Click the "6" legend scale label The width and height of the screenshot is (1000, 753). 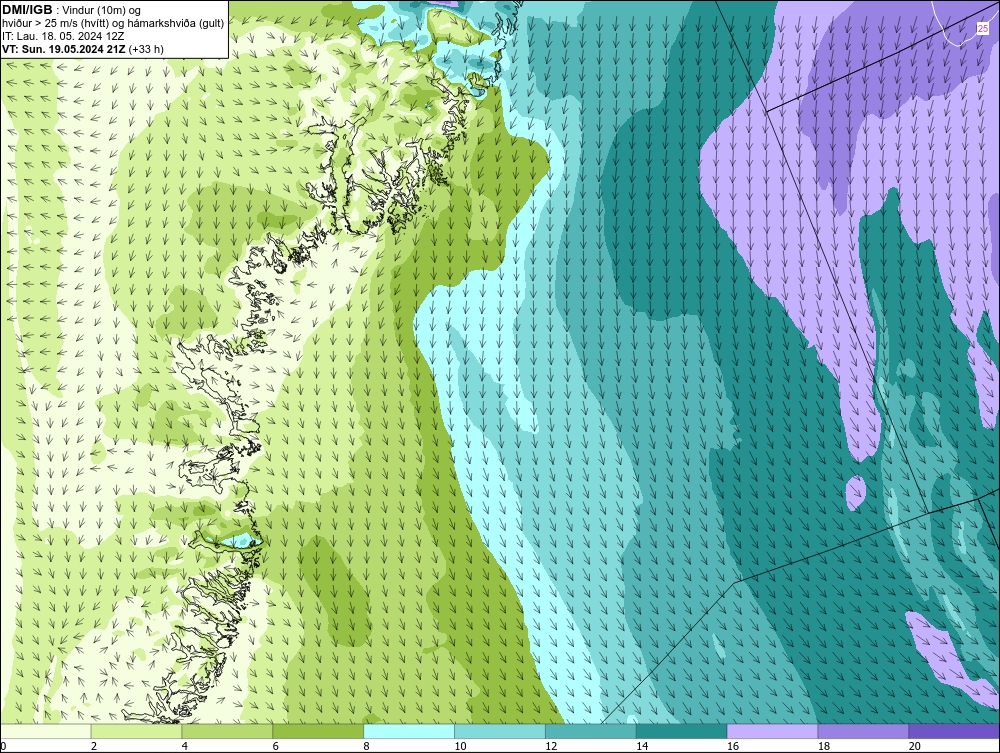[x=276, y=746]
